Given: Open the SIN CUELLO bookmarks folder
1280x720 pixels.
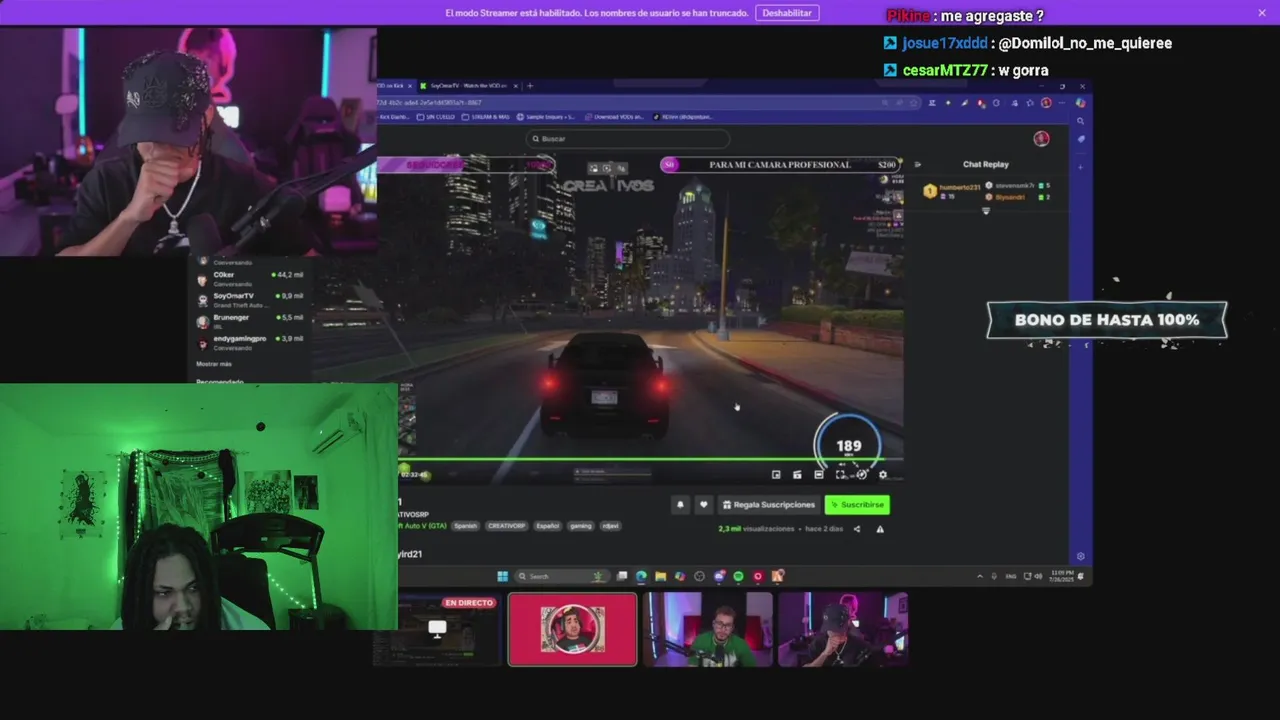Looking at the screenshot, I should click(436, 117).
